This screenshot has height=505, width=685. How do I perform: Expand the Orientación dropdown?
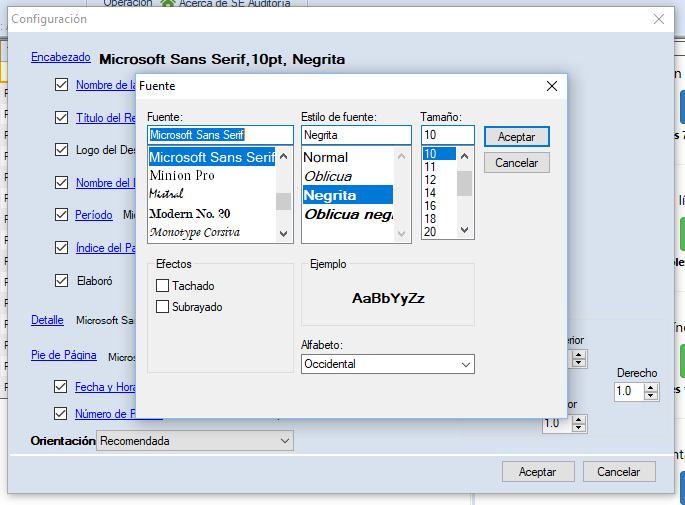click(195, 441)
